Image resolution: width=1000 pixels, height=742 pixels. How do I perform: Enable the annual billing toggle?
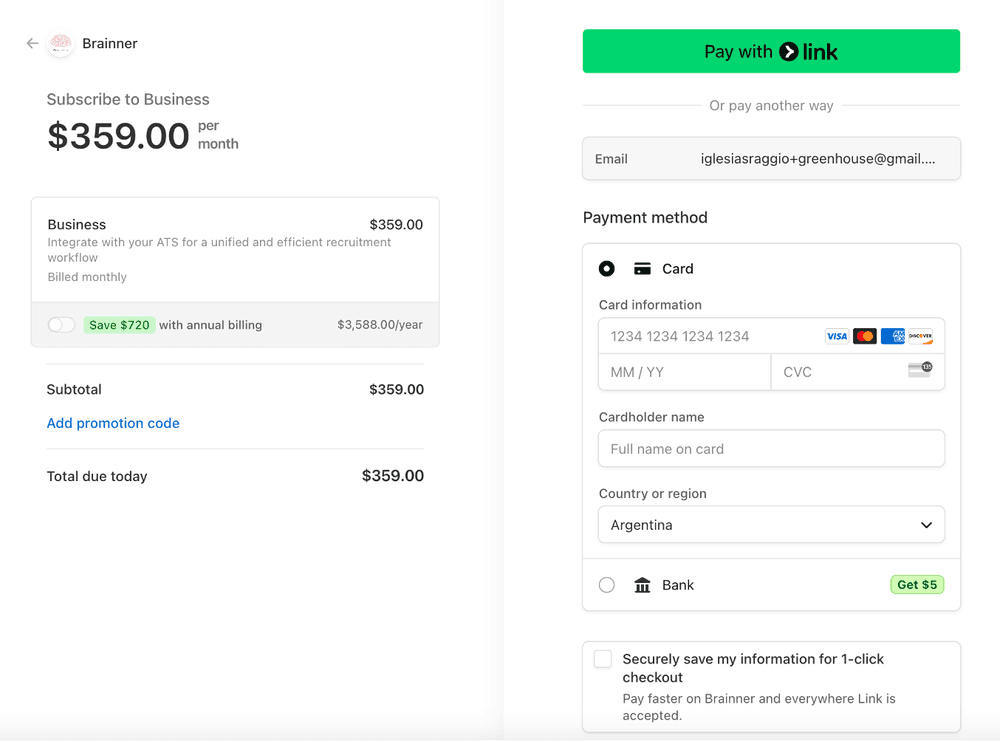[x=62, y=325]
